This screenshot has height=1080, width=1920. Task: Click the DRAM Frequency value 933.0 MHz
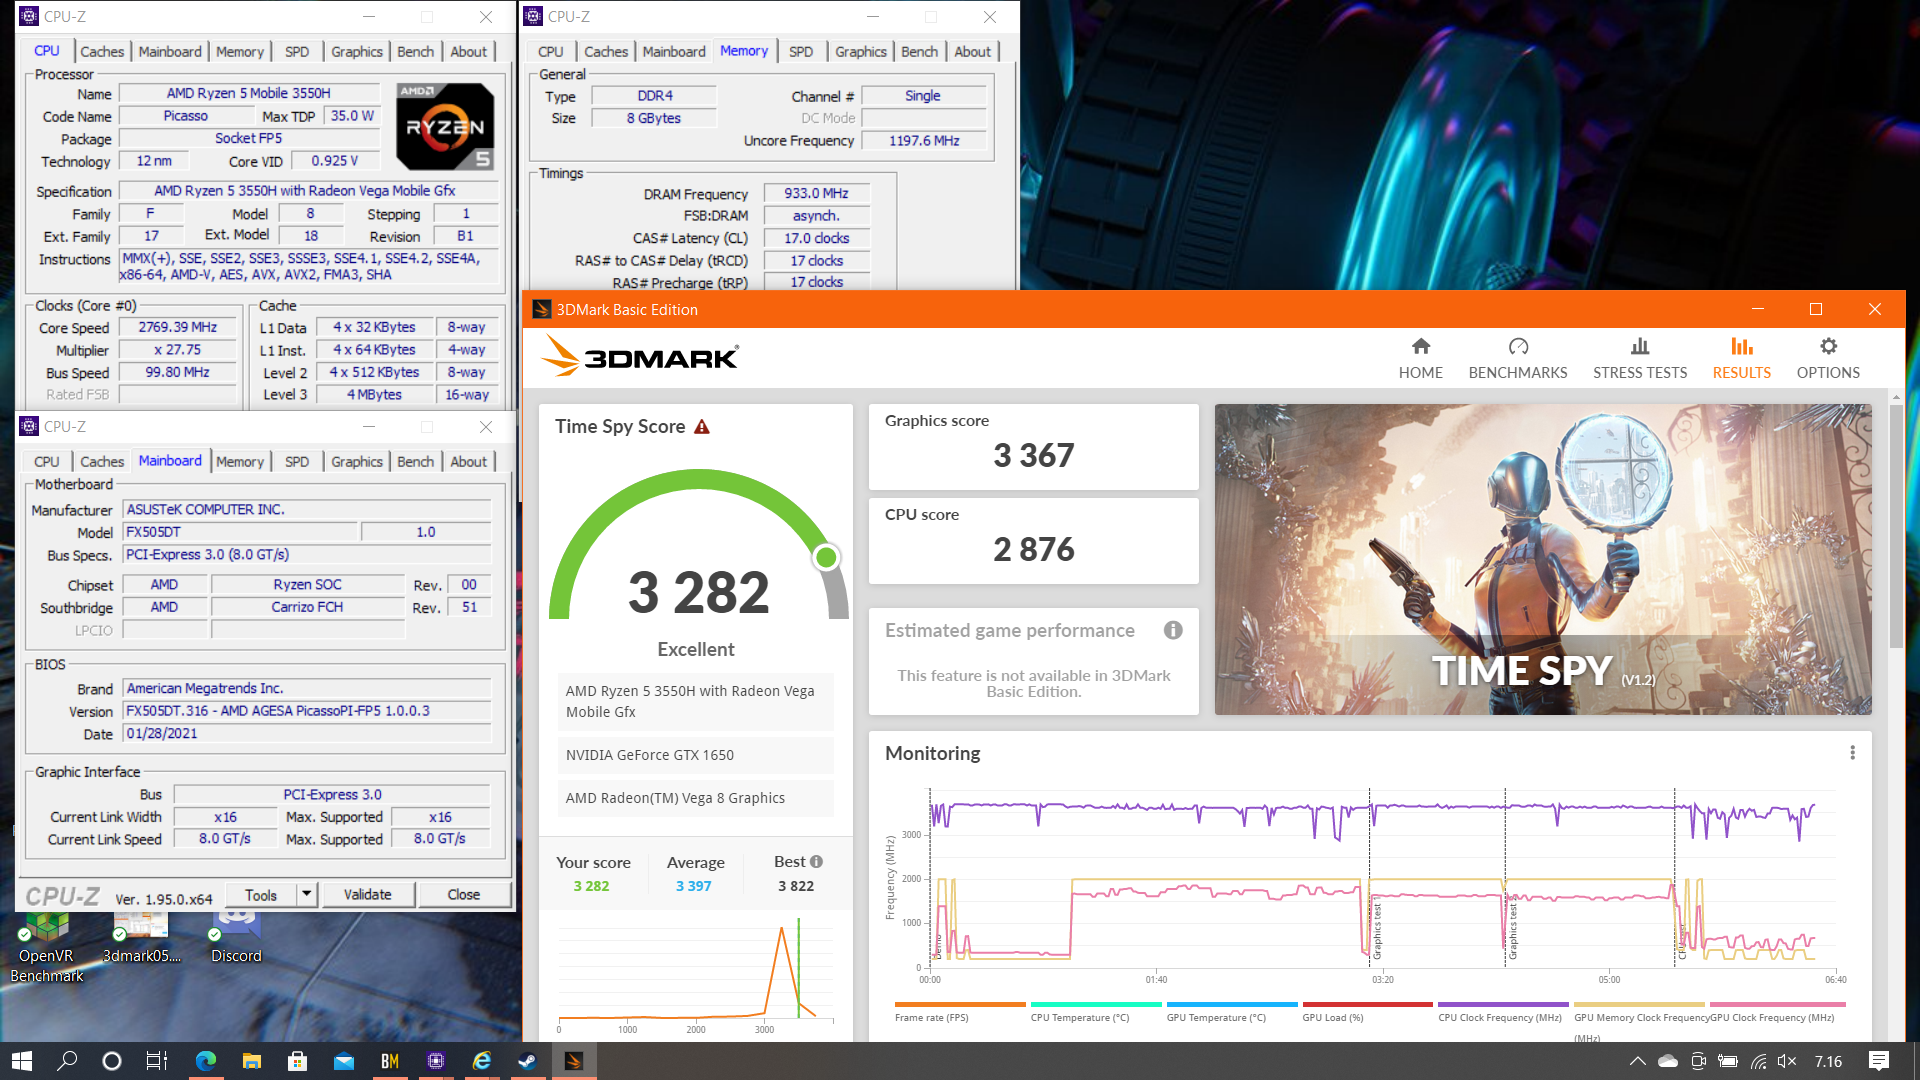click(x=816, y=193)
